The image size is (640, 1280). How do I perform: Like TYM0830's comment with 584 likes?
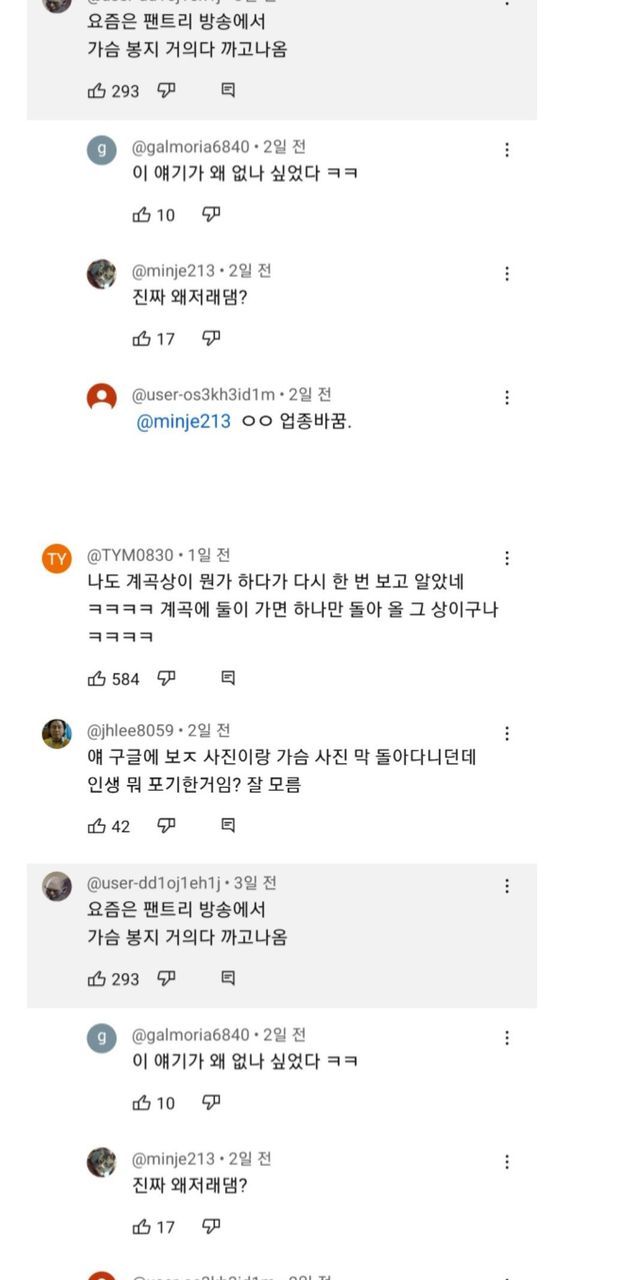[97, 679]
